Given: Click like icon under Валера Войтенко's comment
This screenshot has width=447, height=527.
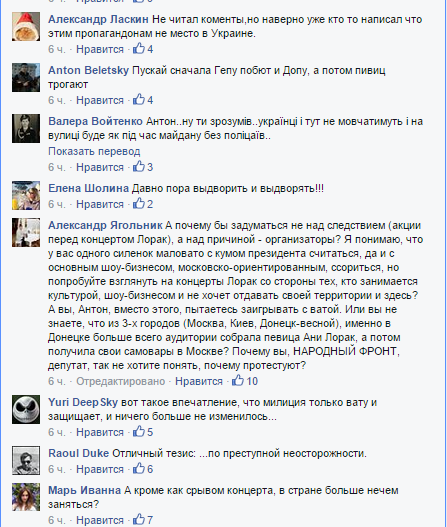Looking at the screenshot, I should 138,166.
